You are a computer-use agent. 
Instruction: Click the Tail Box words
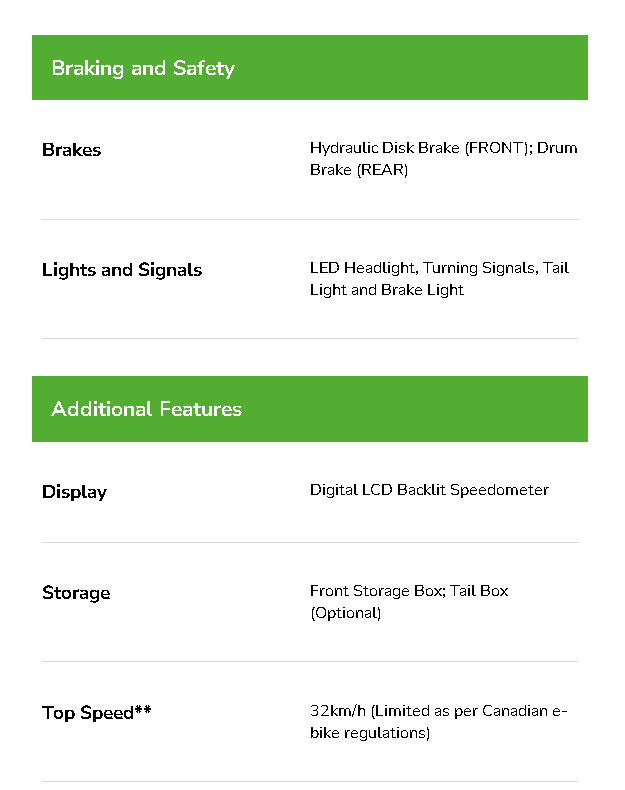[479, 591]
